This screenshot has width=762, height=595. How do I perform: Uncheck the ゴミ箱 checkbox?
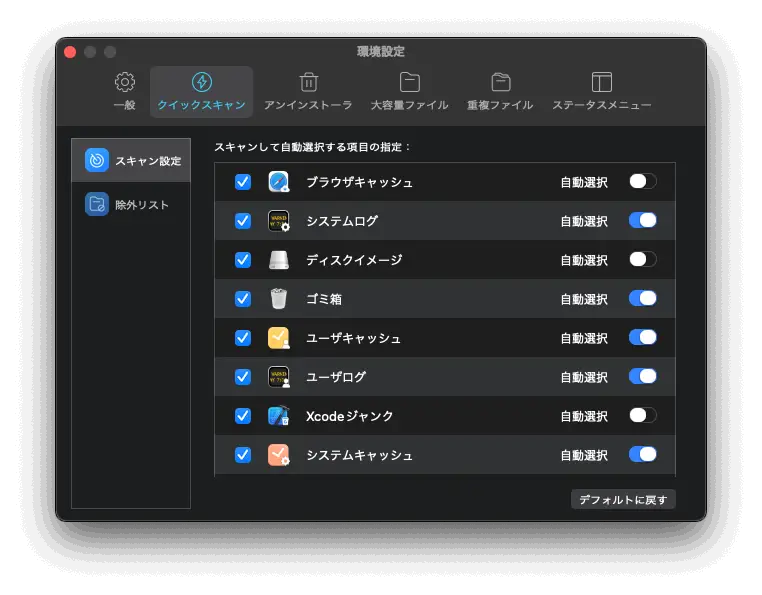pos(243,298)
